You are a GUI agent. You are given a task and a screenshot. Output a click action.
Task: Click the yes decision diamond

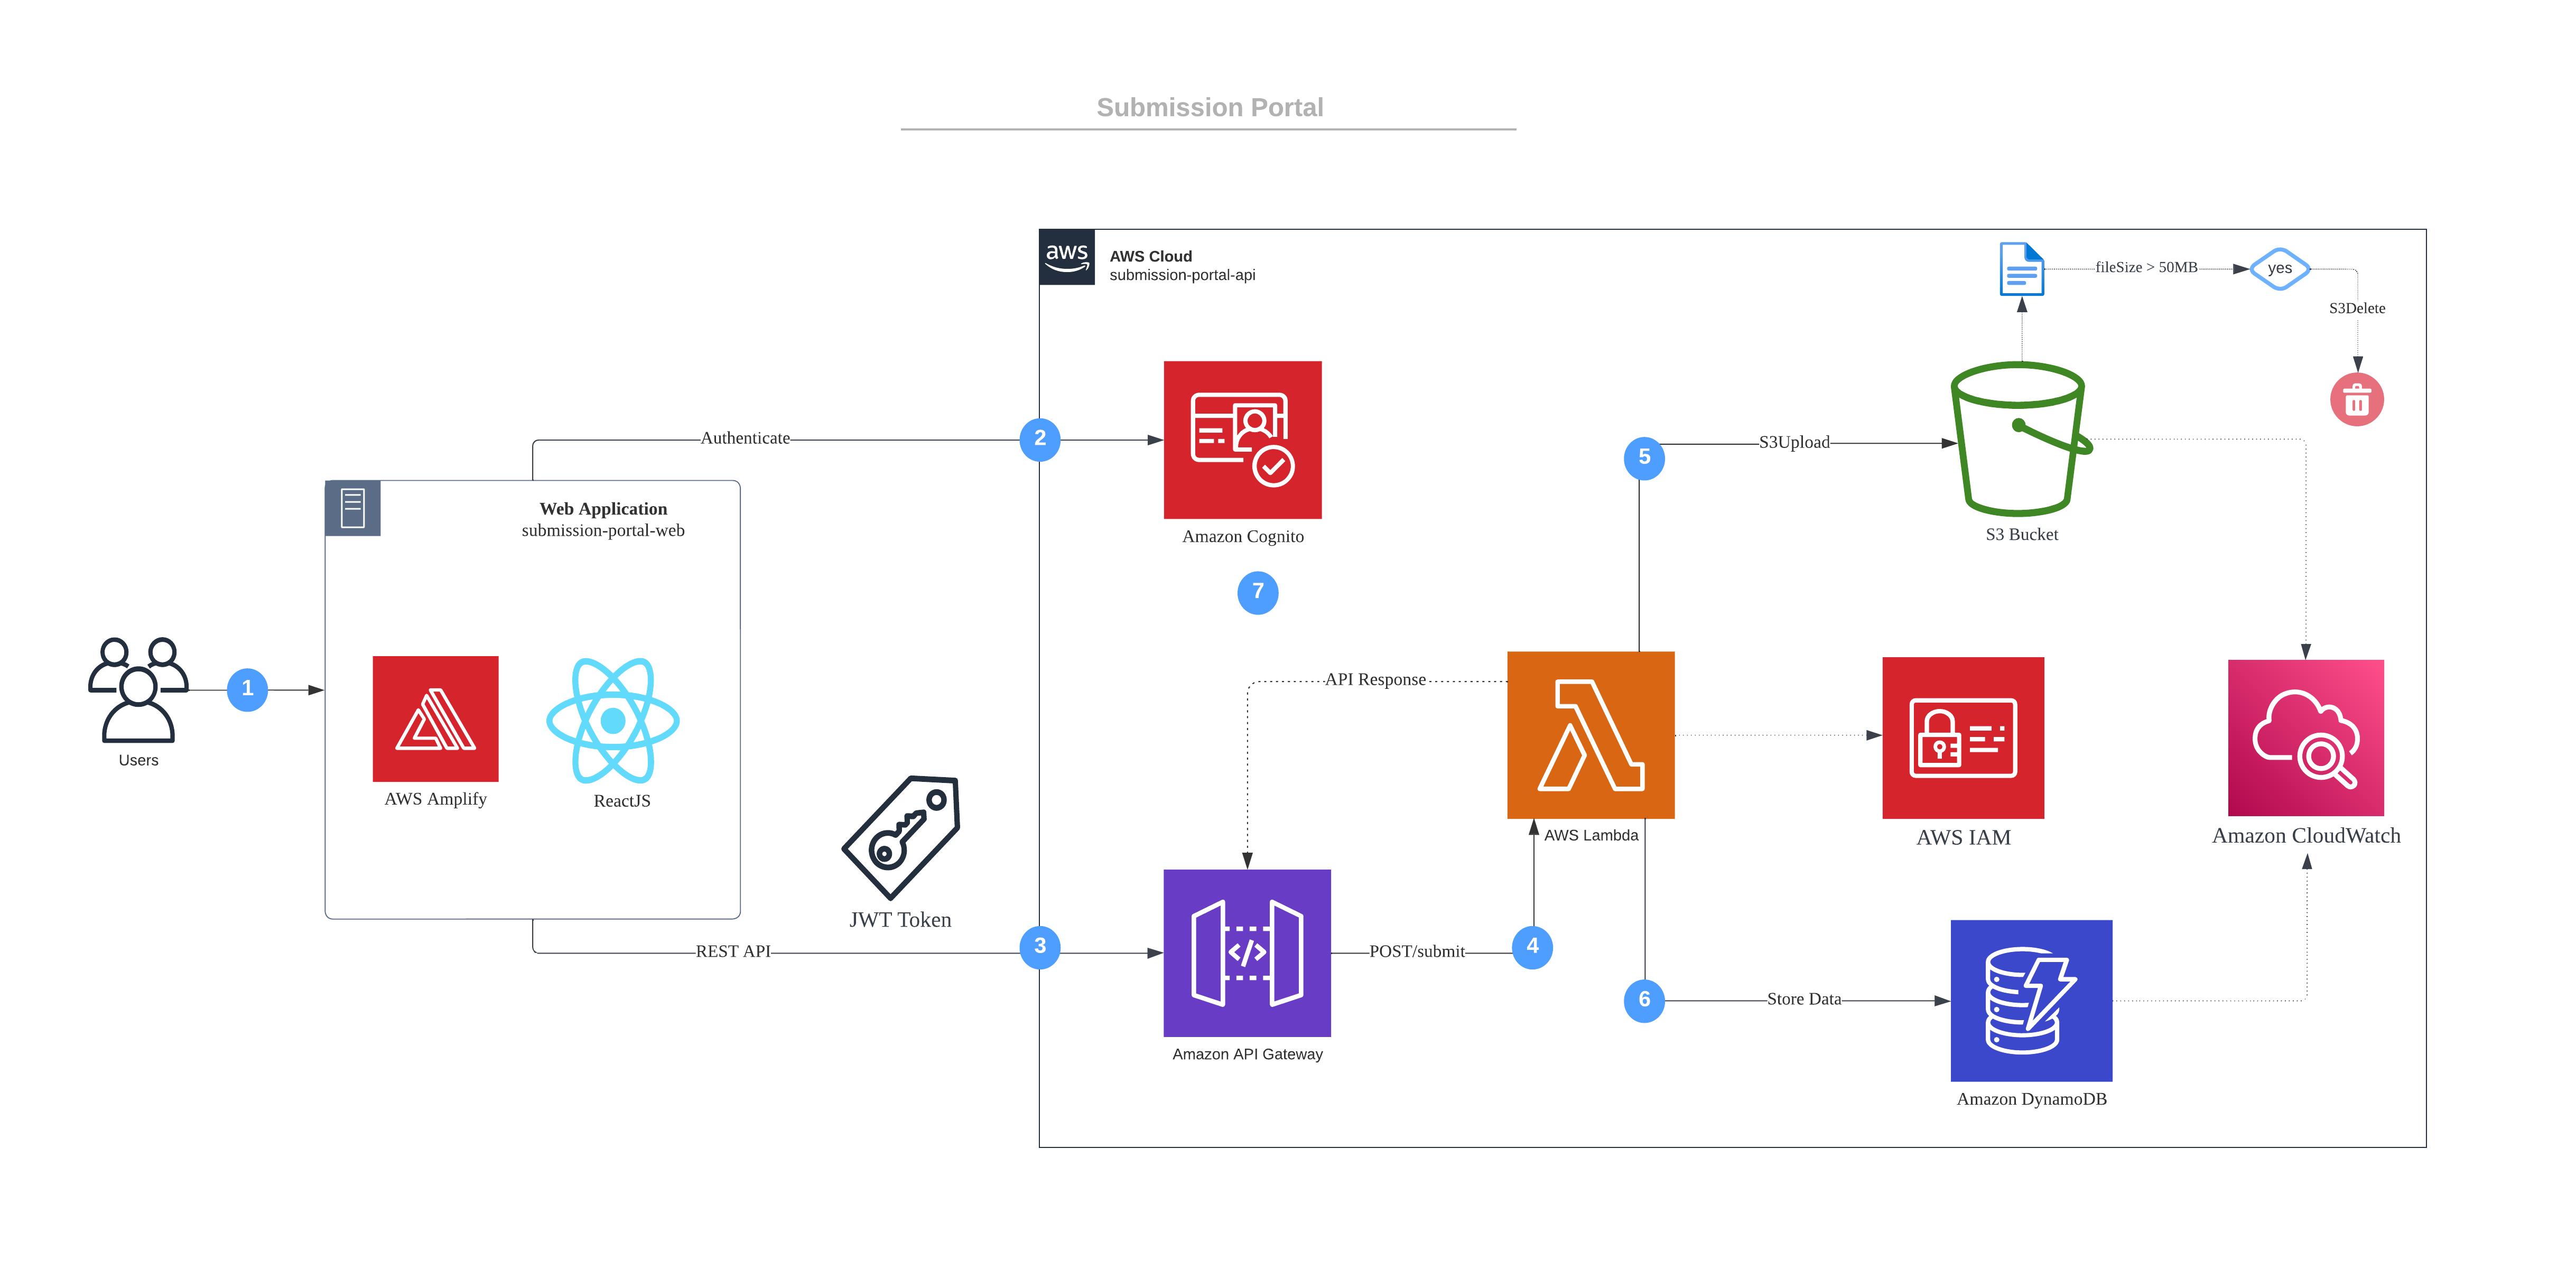[2279, 269]
